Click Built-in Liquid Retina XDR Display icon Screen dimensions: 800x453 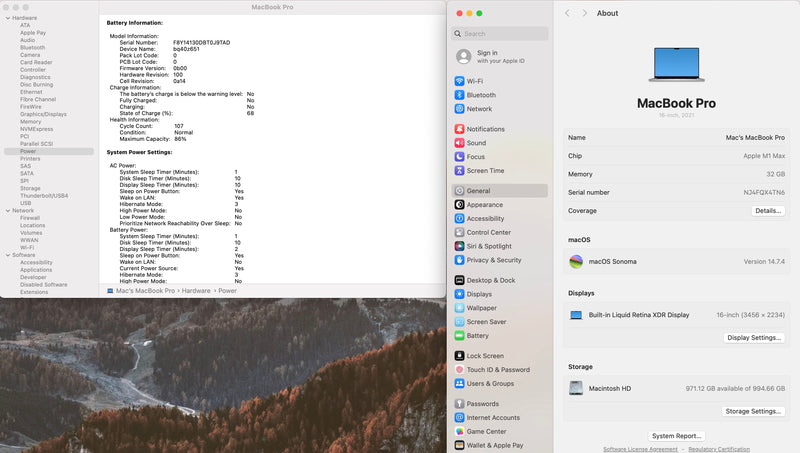coord(576,315)
